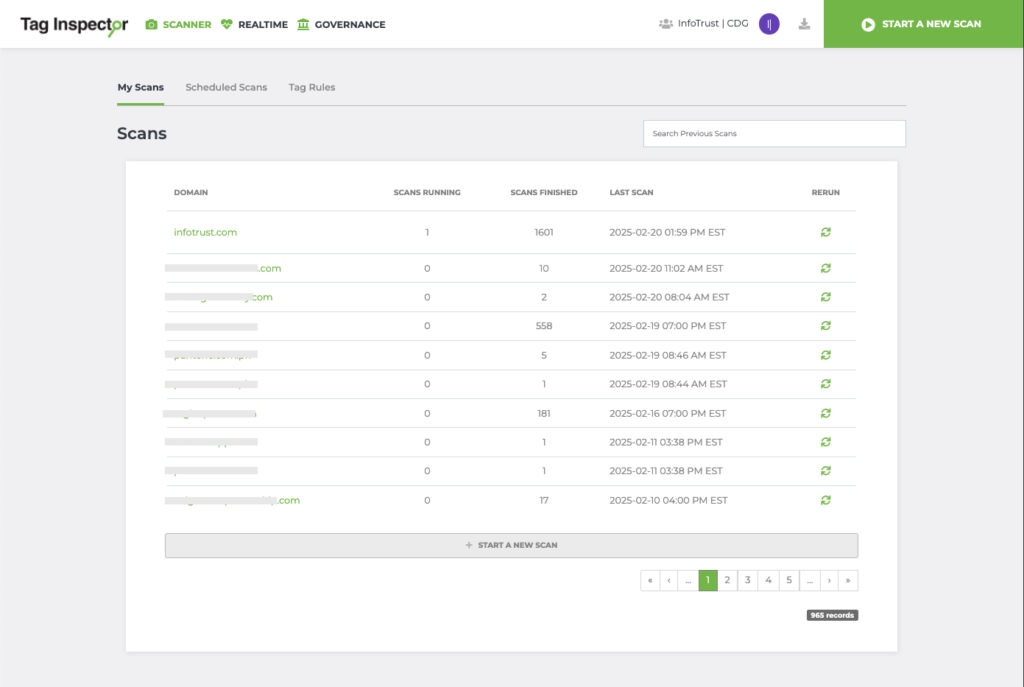Click the Tag Inspector logo
1024x687 pixels.
[74, 25]
